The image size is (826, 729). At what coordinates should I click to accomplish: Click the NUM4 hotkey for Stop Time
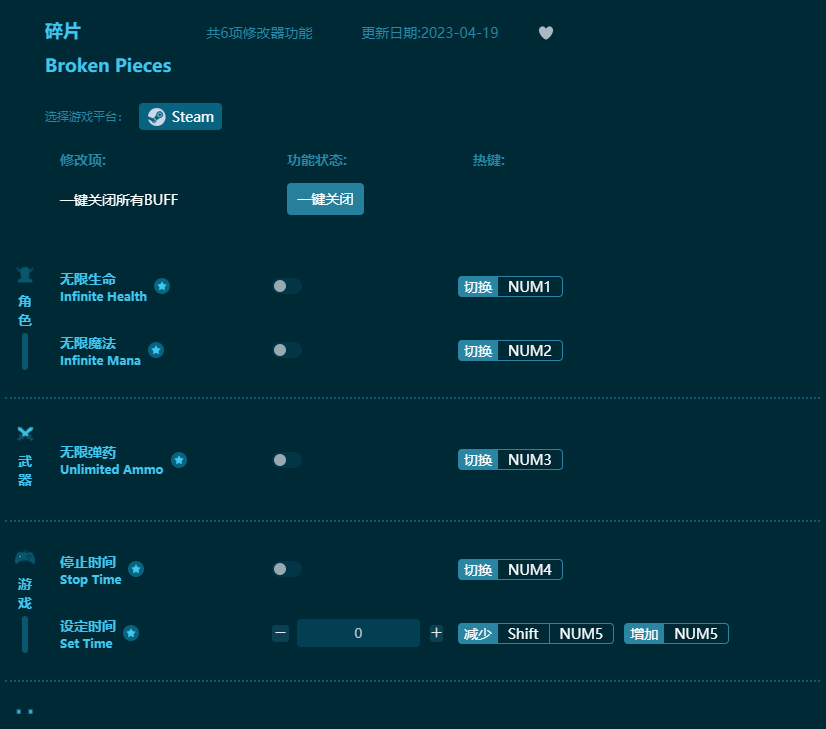(x=529, y=569)
